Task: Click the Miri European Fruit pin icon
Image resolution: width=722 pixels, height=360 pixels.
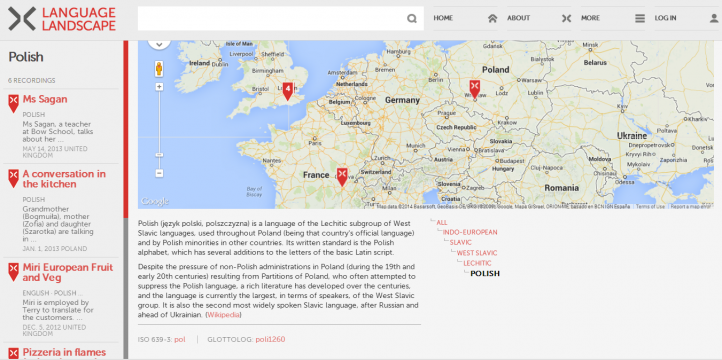Action: coord(13,272)
